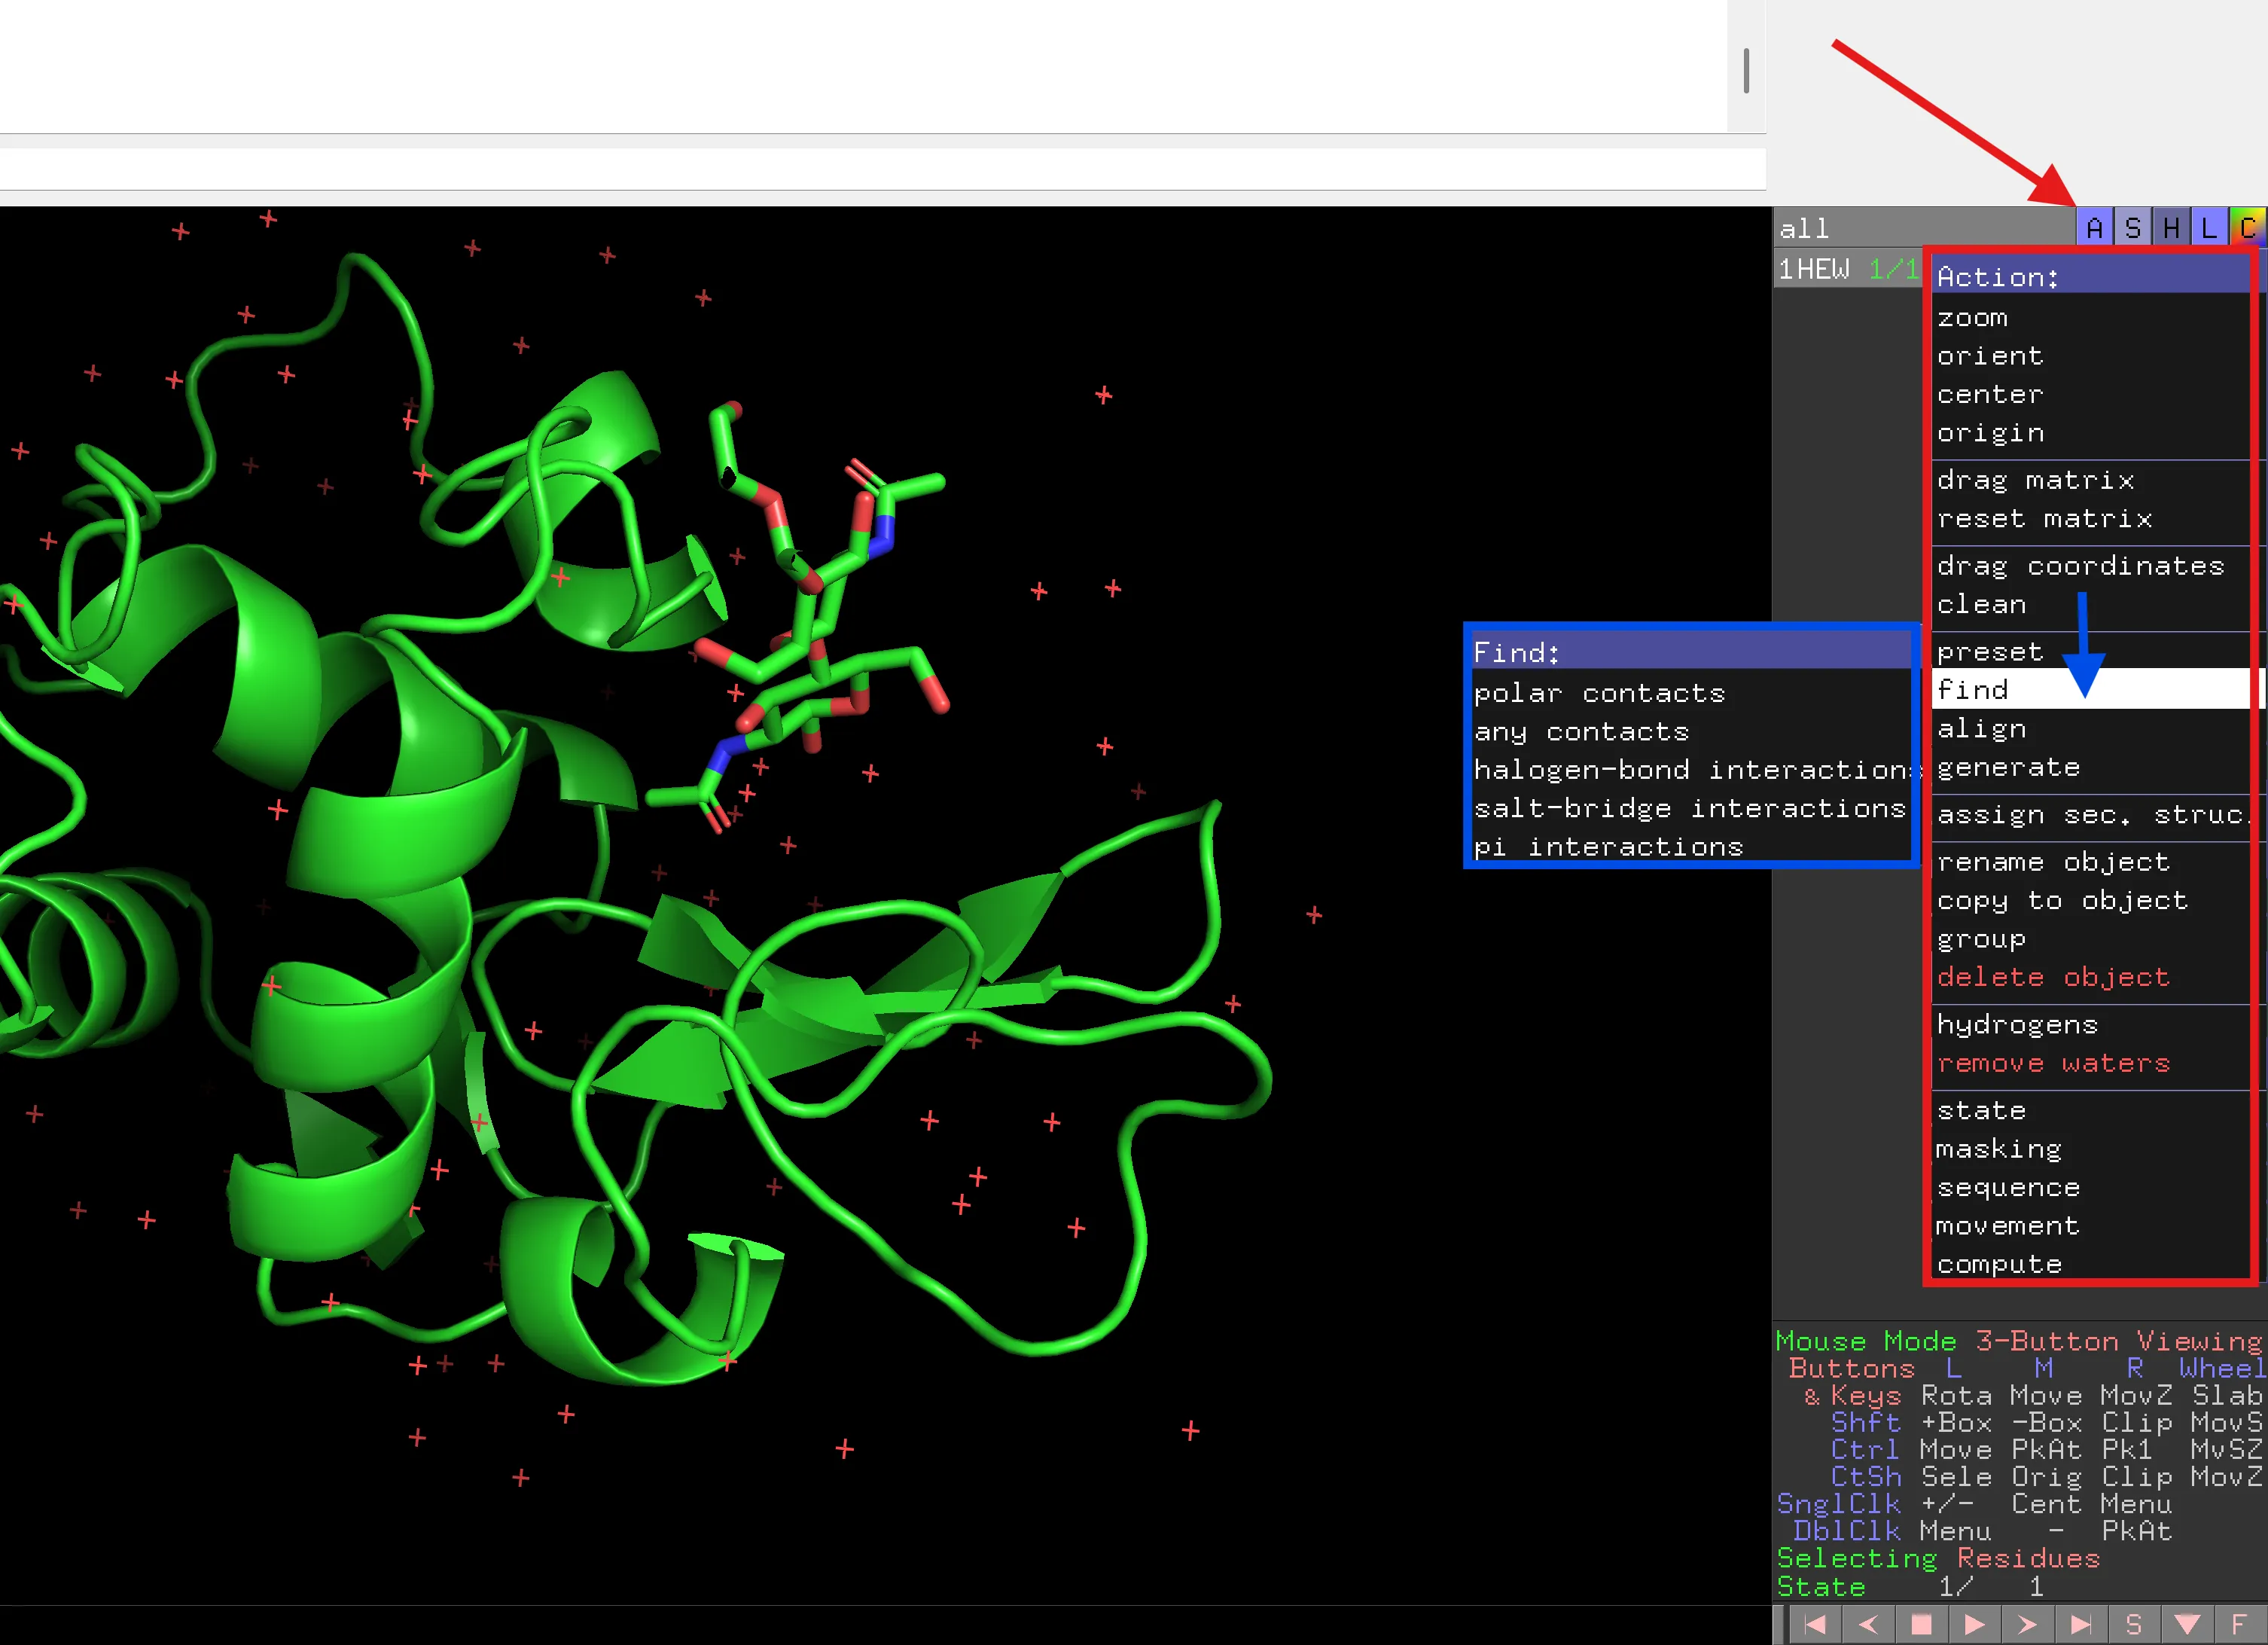Click the rewind to first frame button
The height and width of the screenshot is (1645, 2268).
point(1815,1625)
